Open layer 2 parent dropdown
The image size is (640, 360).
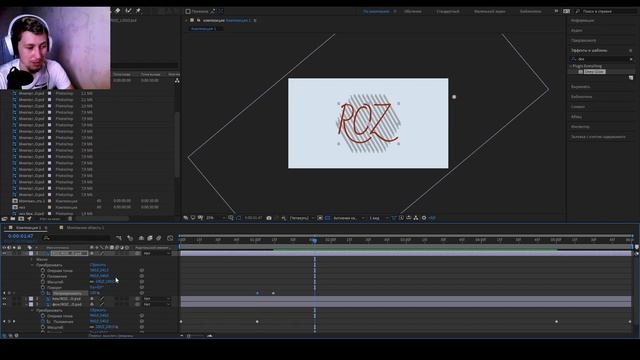157,299
